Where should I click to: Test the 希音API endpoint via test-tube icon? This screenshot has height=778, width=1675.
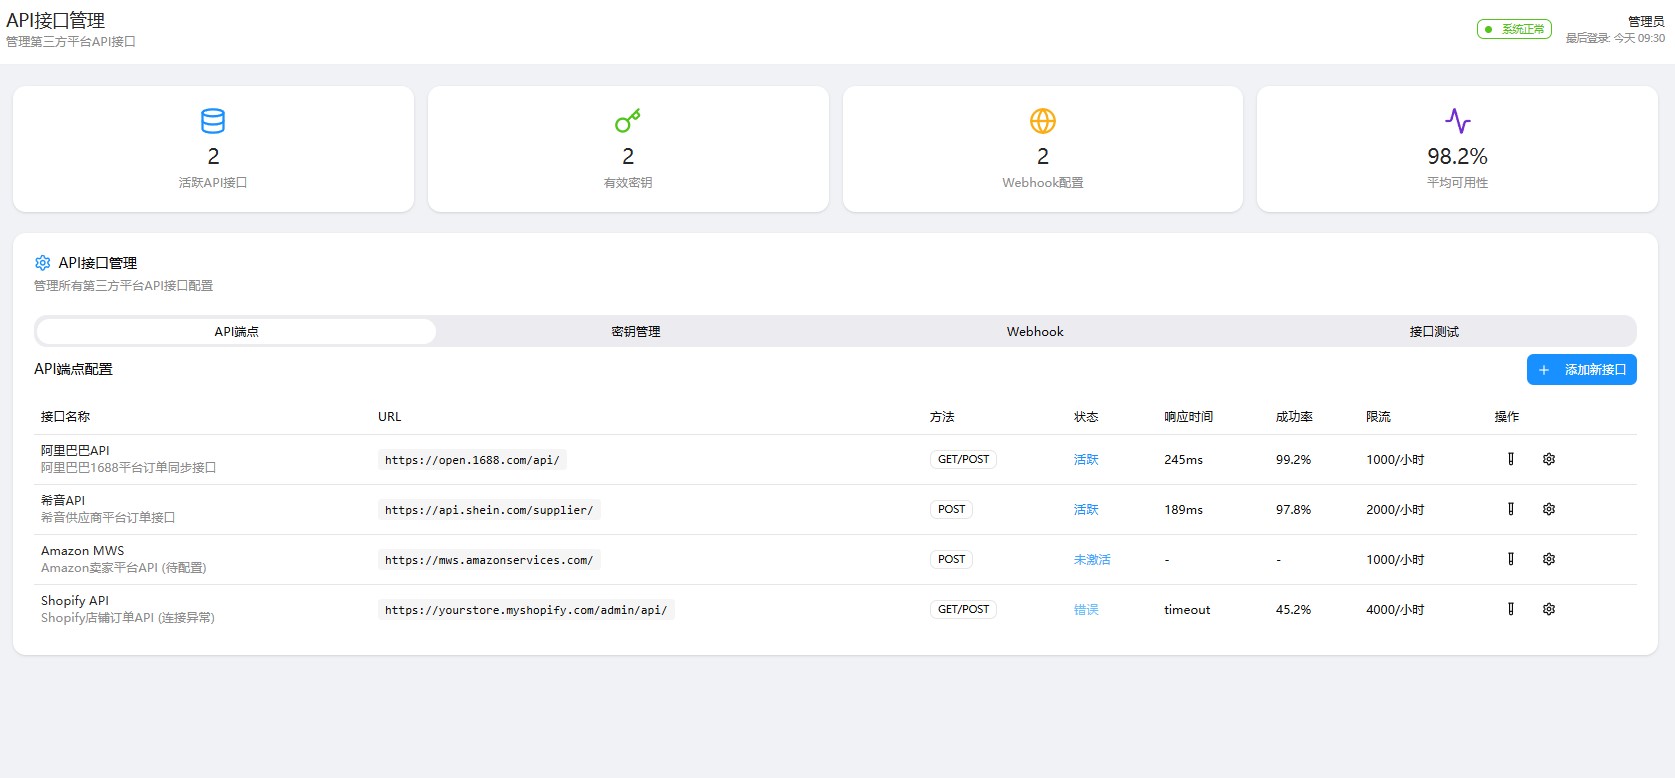tap(1510, 509)
